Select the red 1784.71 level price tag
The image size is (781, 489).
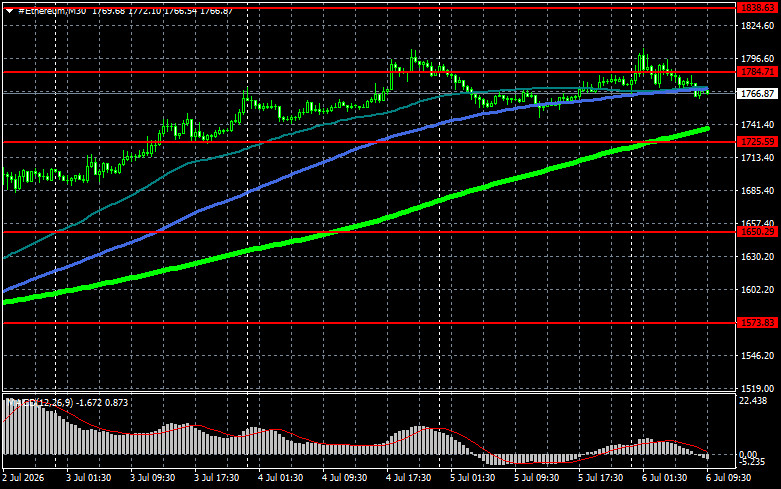[x=757, y=72]
